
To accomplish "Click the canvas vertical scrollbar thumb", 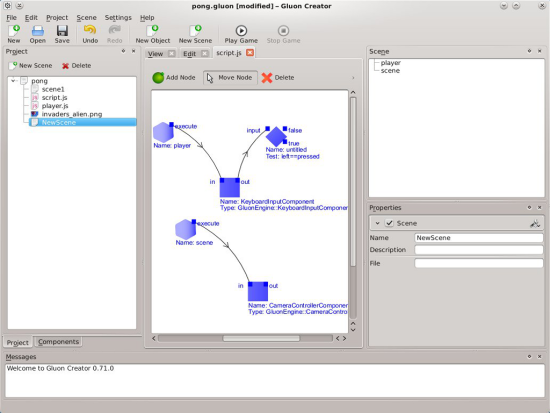I will 353,181.
